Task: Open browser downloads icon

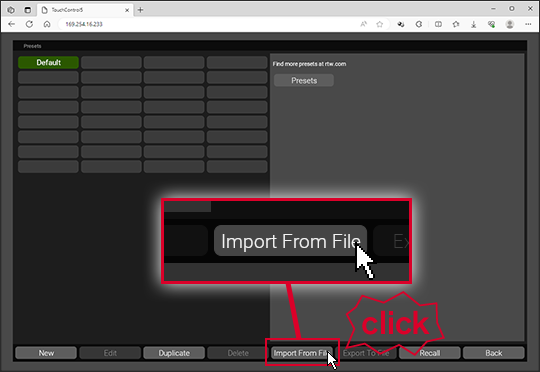Action: click(x=474, y=24)
